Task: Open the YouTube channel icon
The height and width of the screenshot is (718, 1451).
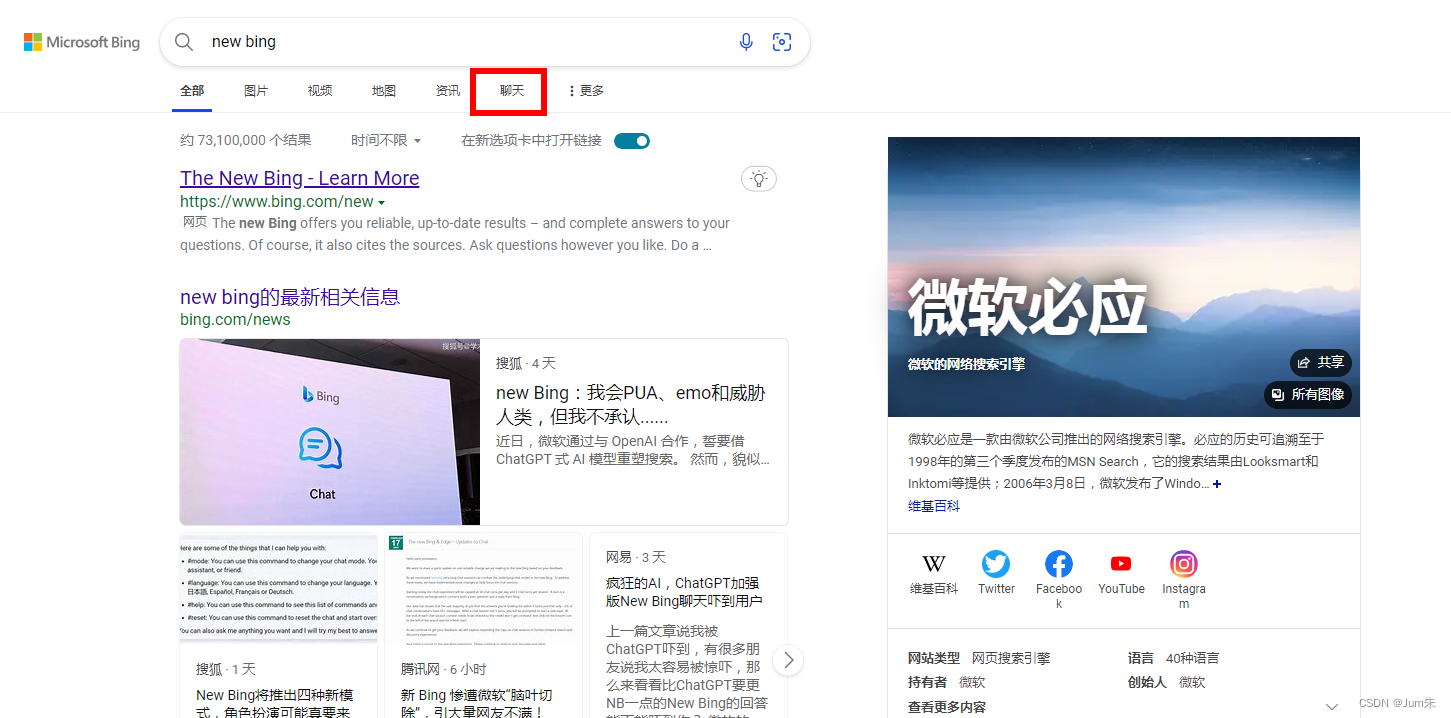Action: [x=1121, y=564]
